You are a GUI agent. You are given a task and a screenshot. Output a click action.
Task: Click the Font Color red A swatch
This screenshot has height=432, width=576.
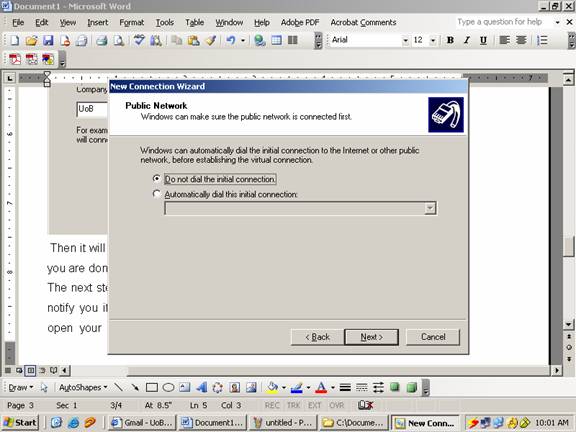pos(321,387)
